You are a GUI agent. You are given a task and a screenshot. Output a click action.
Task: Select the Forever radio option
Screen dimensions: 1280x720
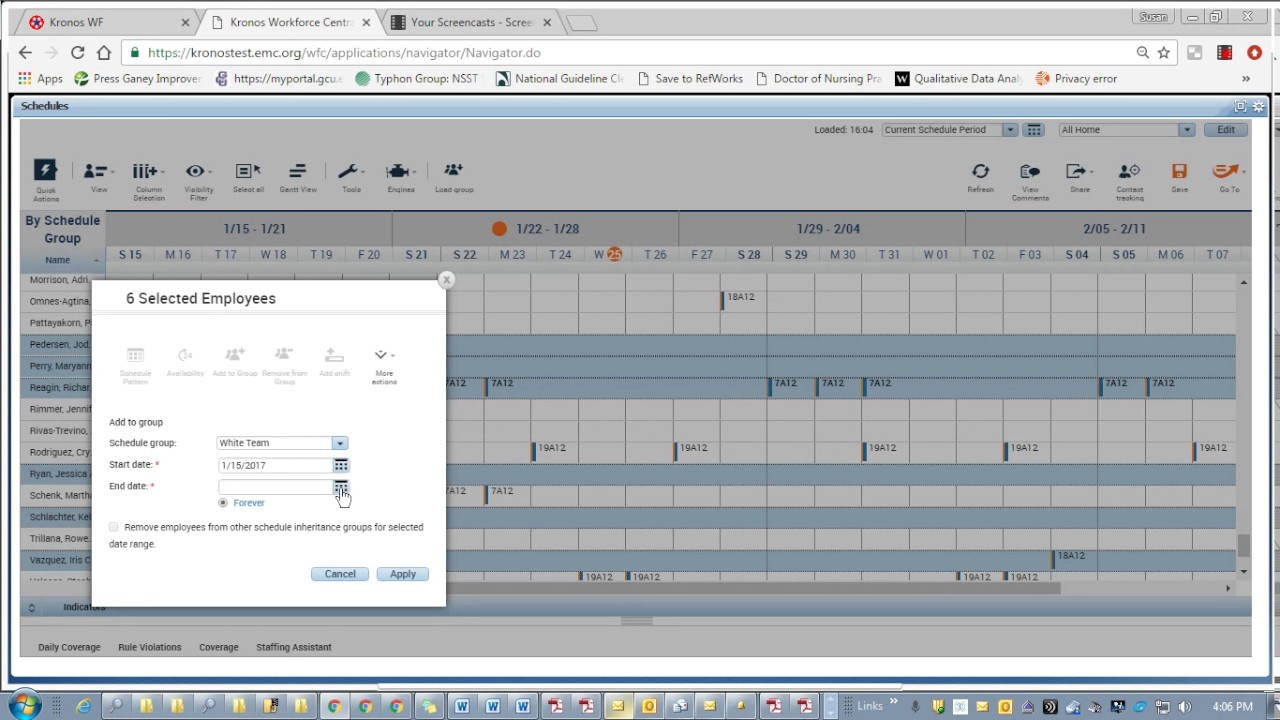(x=223, y=503)
